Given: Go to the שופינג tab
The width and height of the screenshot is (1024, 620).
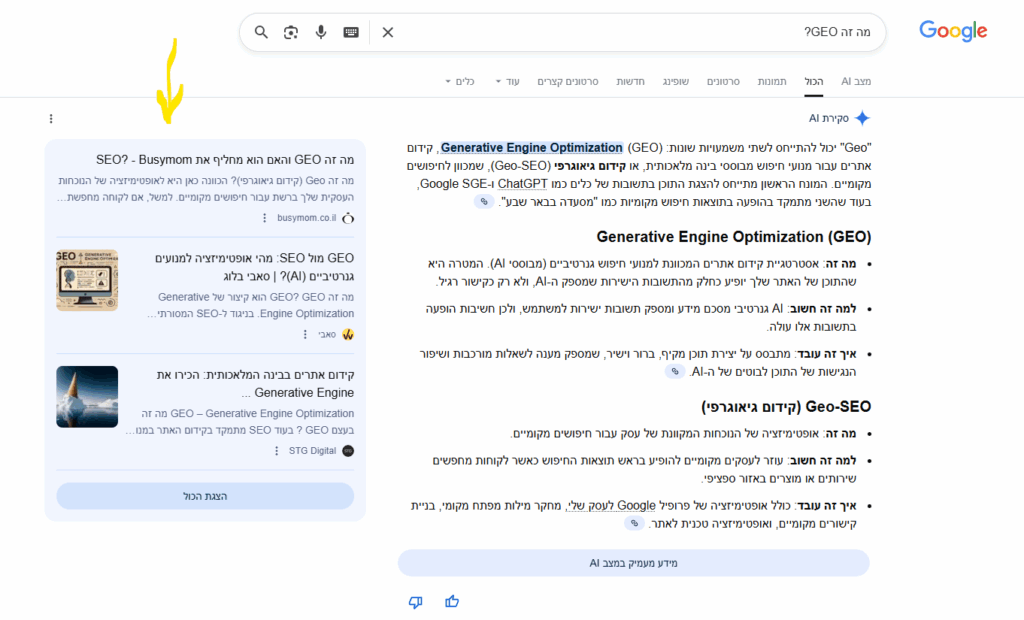Looking at the screenshot, I should click(x=675, y=82).
